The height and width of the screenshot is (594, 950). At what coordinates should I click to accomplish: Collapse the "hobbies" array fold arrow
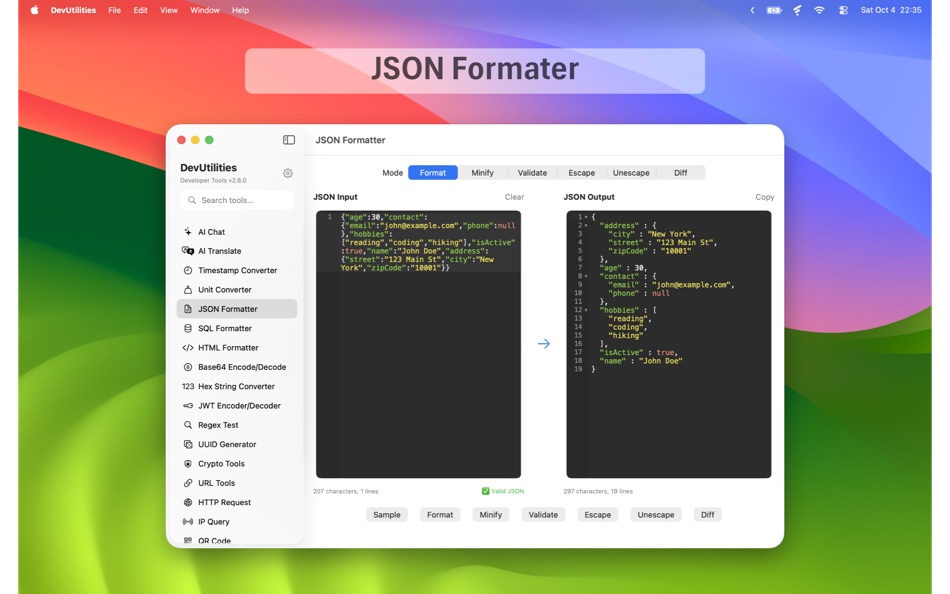(x=586, y=310)
